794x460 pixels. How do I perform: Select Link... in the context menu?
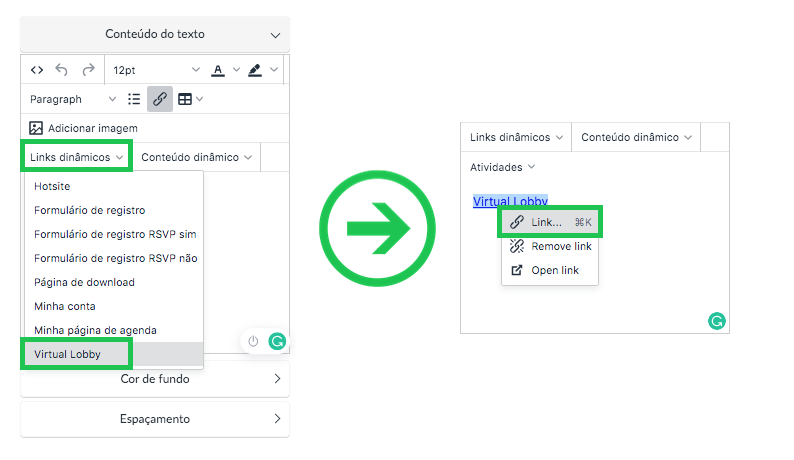coord(550,222)
